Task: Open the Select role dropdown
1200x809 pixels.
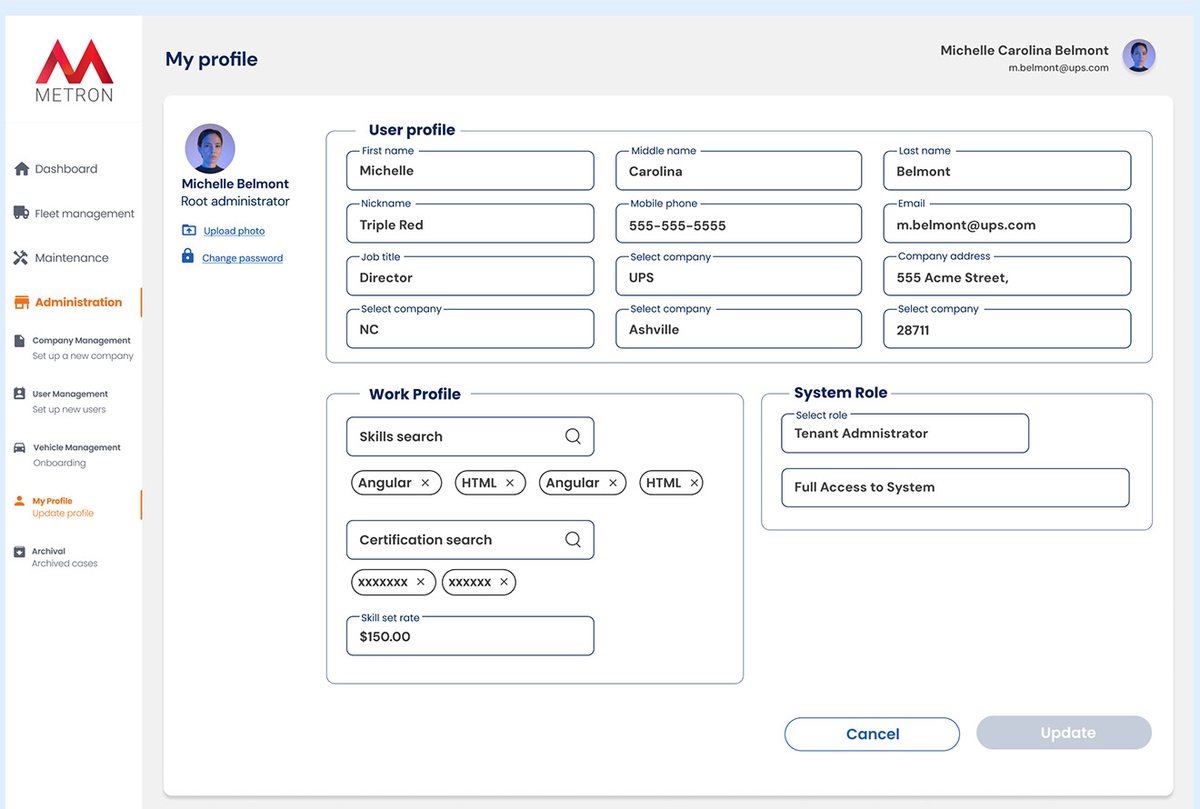Action: (905, 433)
